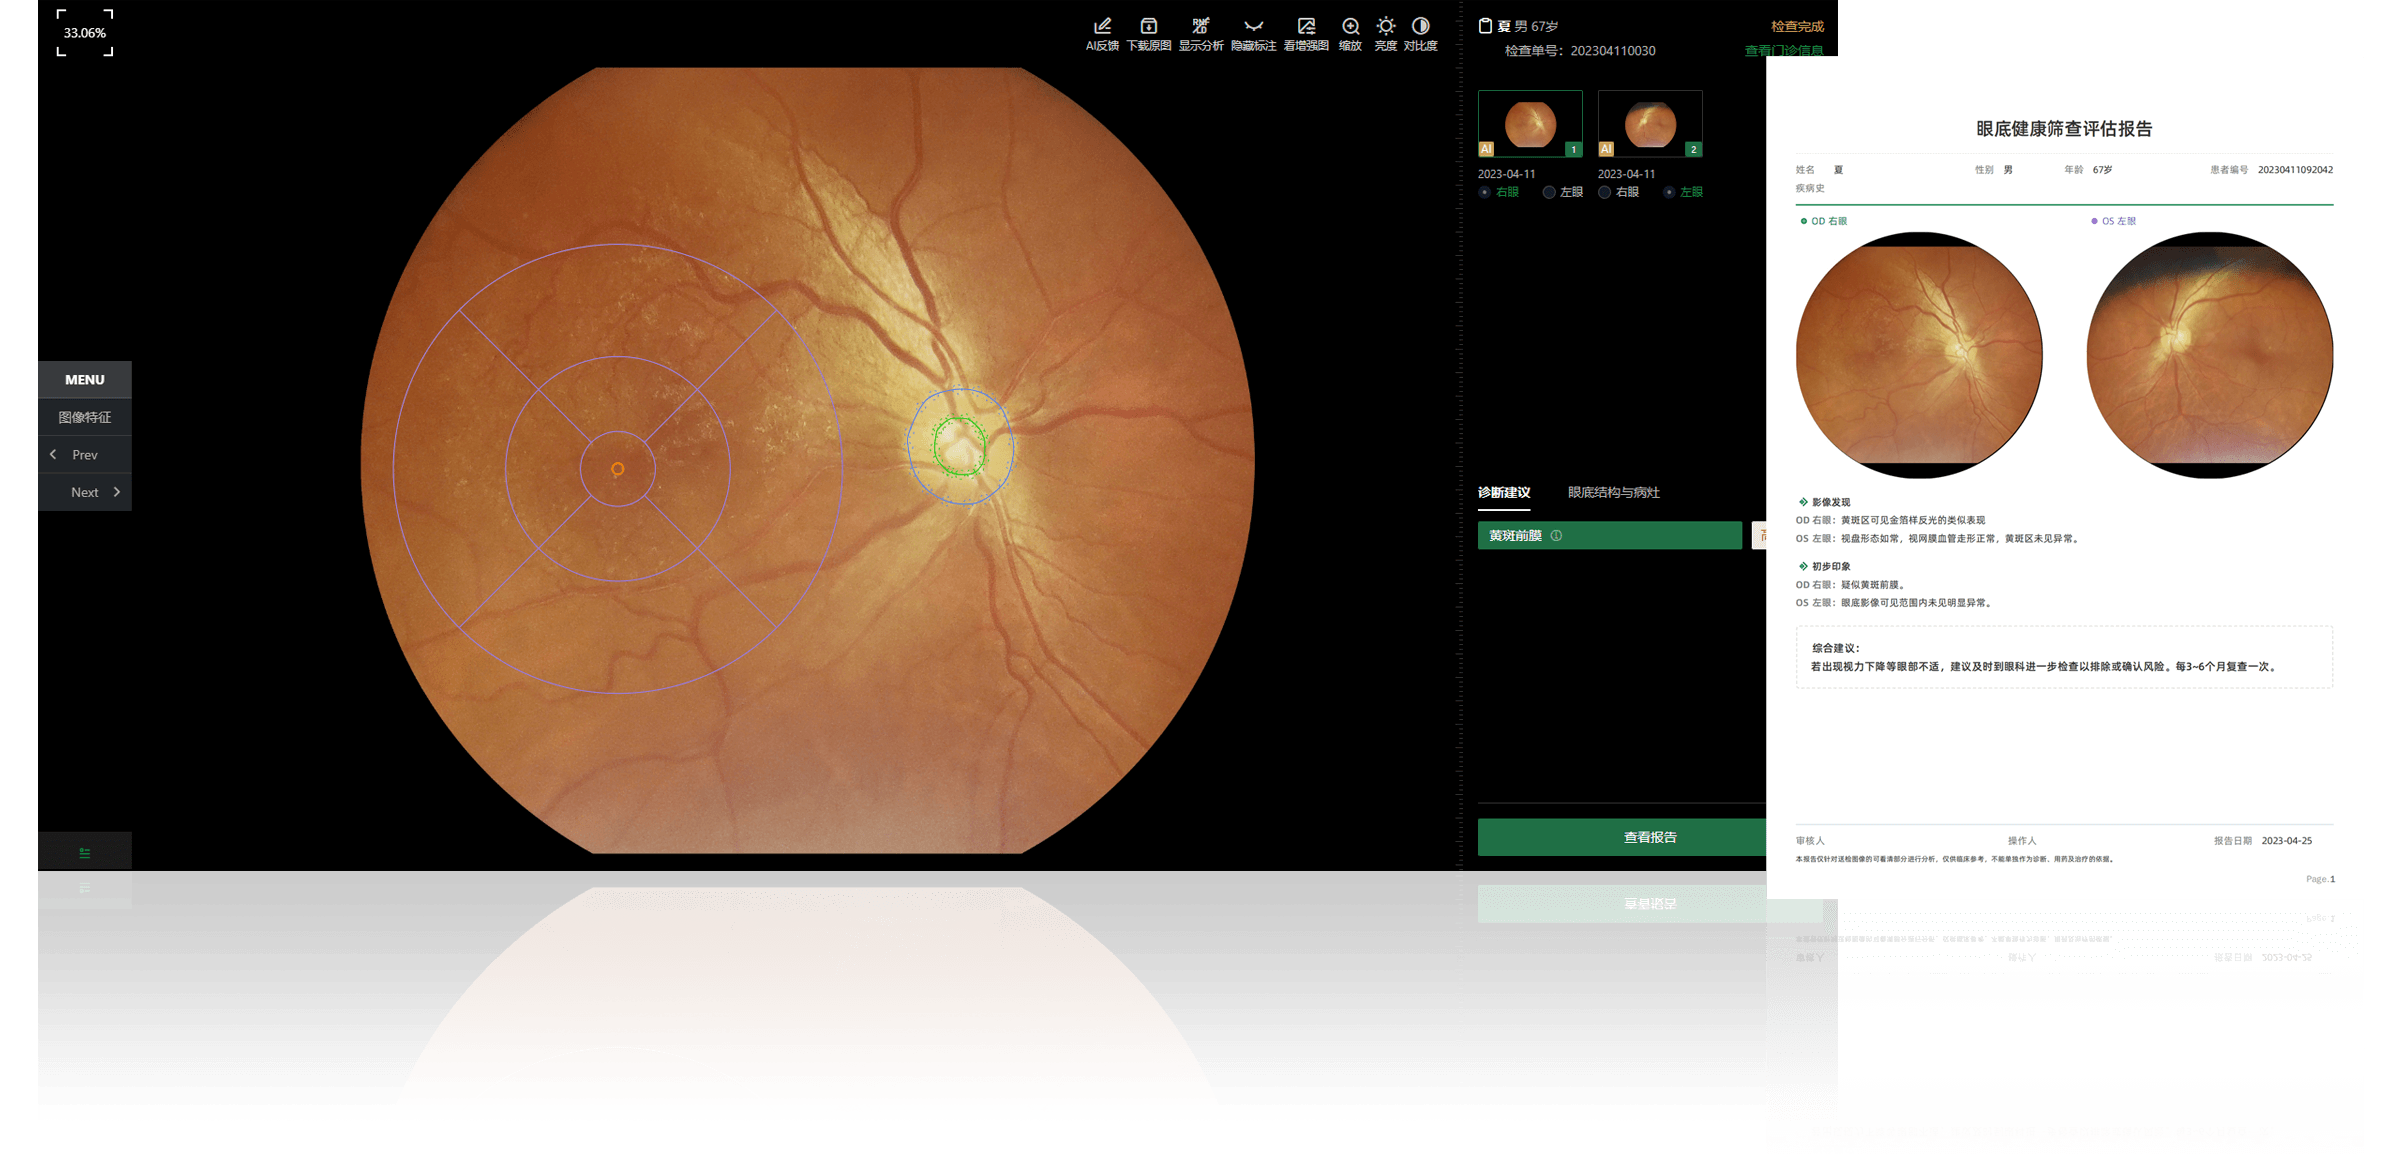
Task: Click the 初步印象 heading in report
Action: (x=1831, y=566)
